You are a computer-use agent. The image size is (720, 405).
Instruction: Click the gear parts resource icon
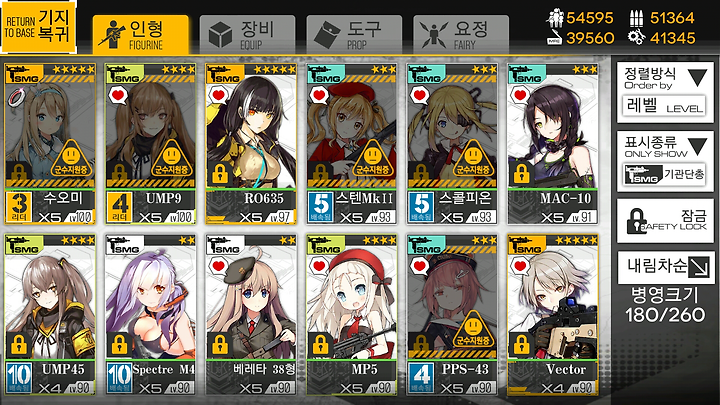(636, 37)
